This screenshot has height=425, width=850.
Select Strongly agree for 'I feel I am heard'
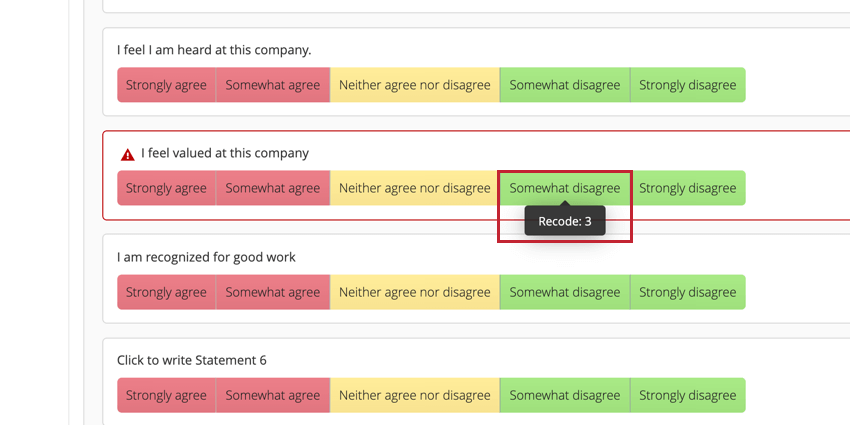coord(166,85)
